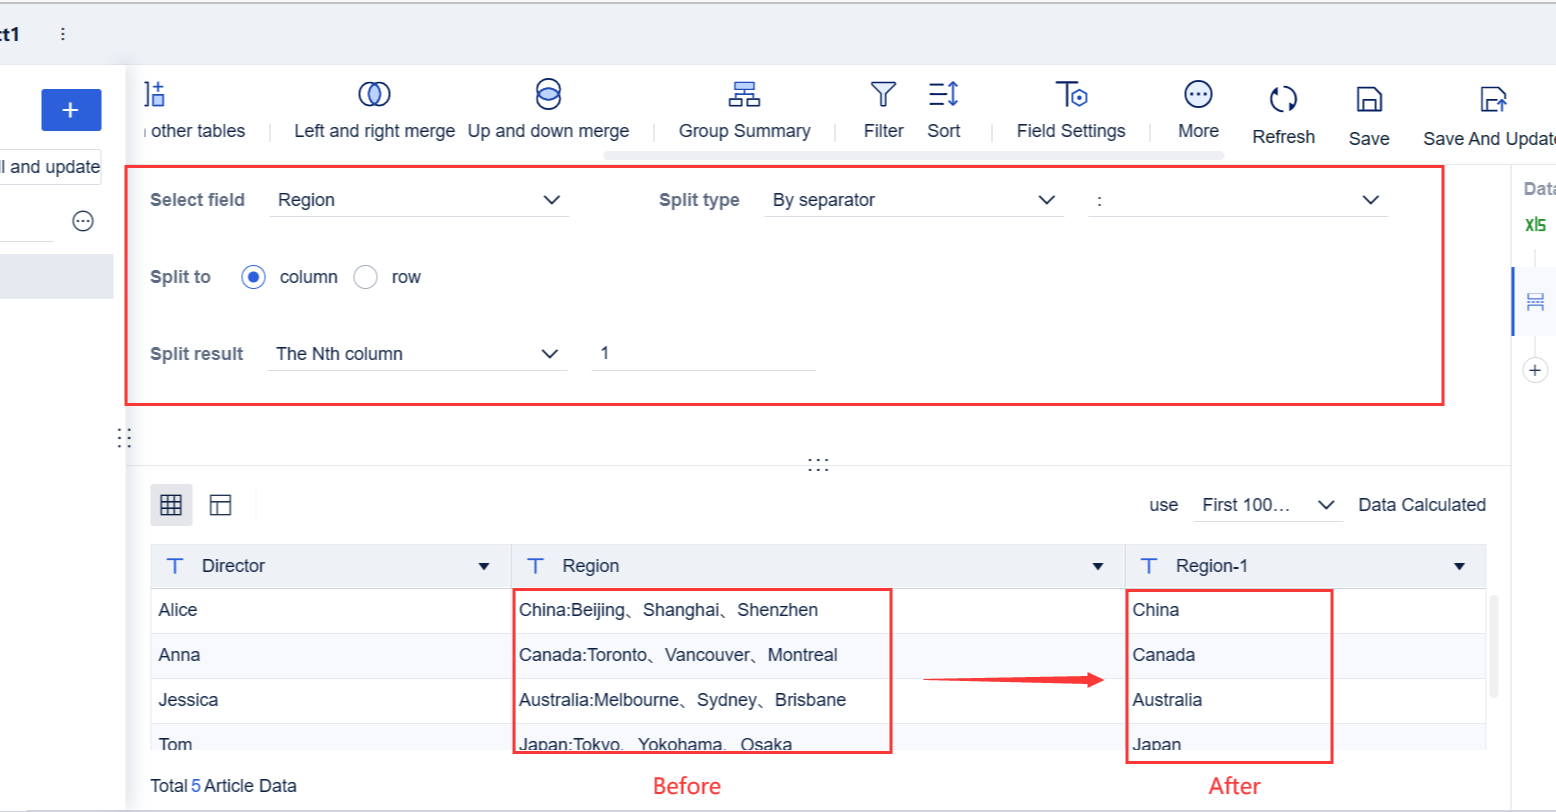The image size is (1556, 812).
Task: Open The Nth column split result dropdown
Action: point(417,354)
